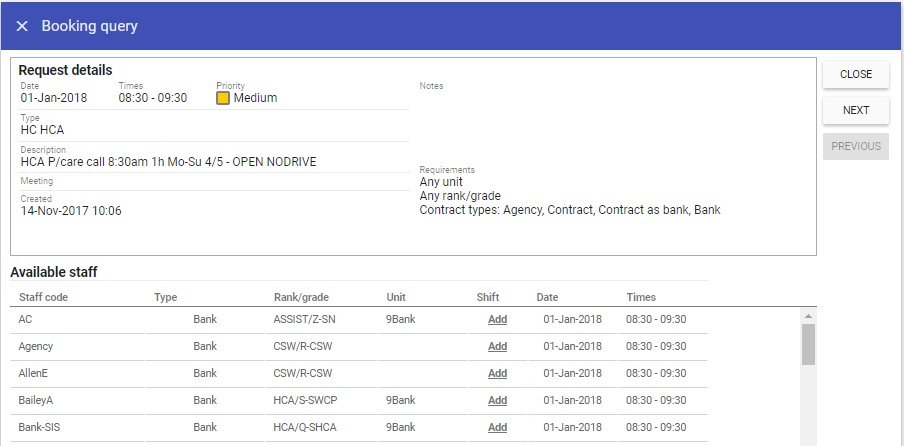Add shift for Bank-SIS
Viewport: 904px width, 446px height.
(497, 427)
